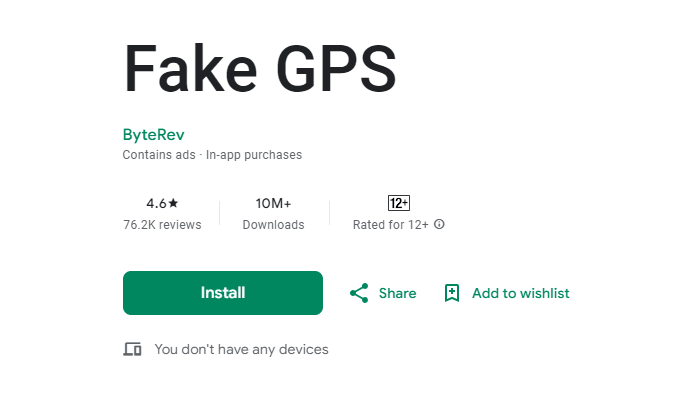Click the wishlist bookmark icon
Viewport: 678px width, 409px height.
click(452, 293)
